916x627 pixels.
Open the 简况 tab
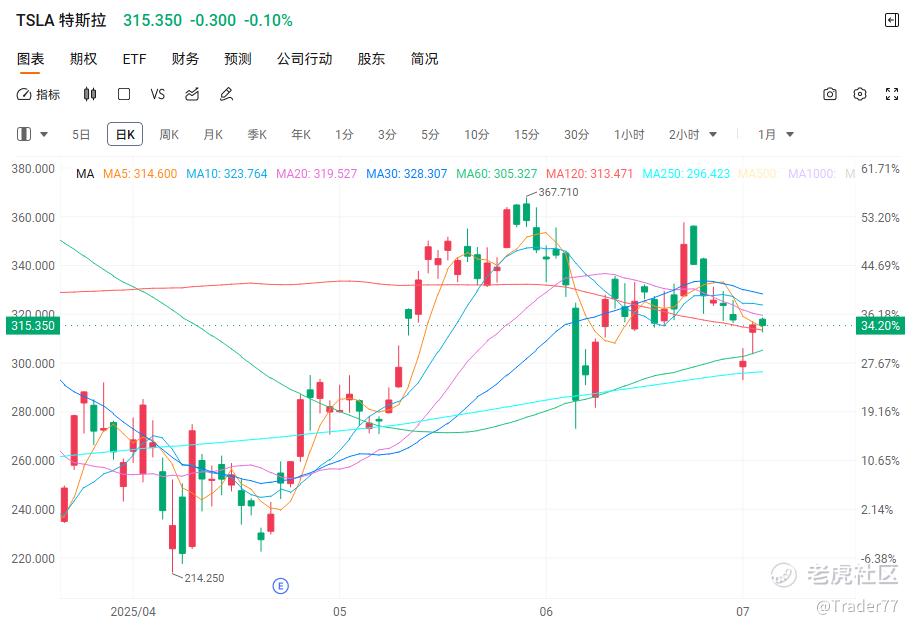coord(424,59)
